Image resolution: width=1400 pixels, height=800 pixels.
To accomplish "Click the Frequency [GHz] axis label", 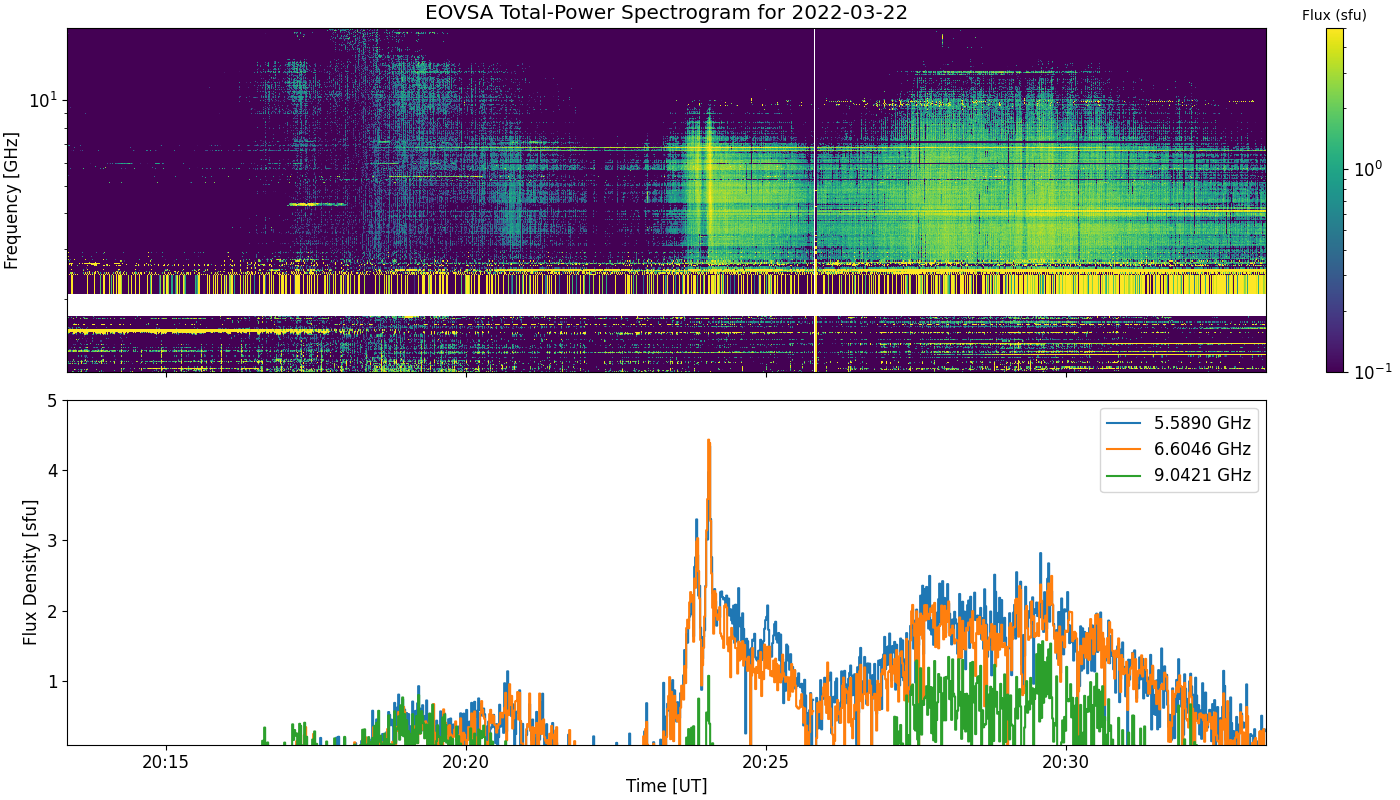I will click(x=12, y=200).
